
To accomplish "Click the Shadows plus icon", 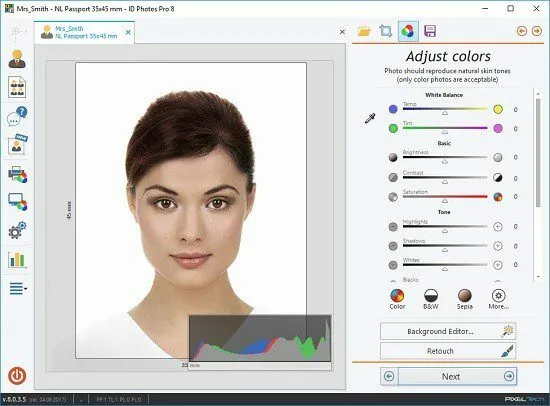I will (x=498, y=246).
